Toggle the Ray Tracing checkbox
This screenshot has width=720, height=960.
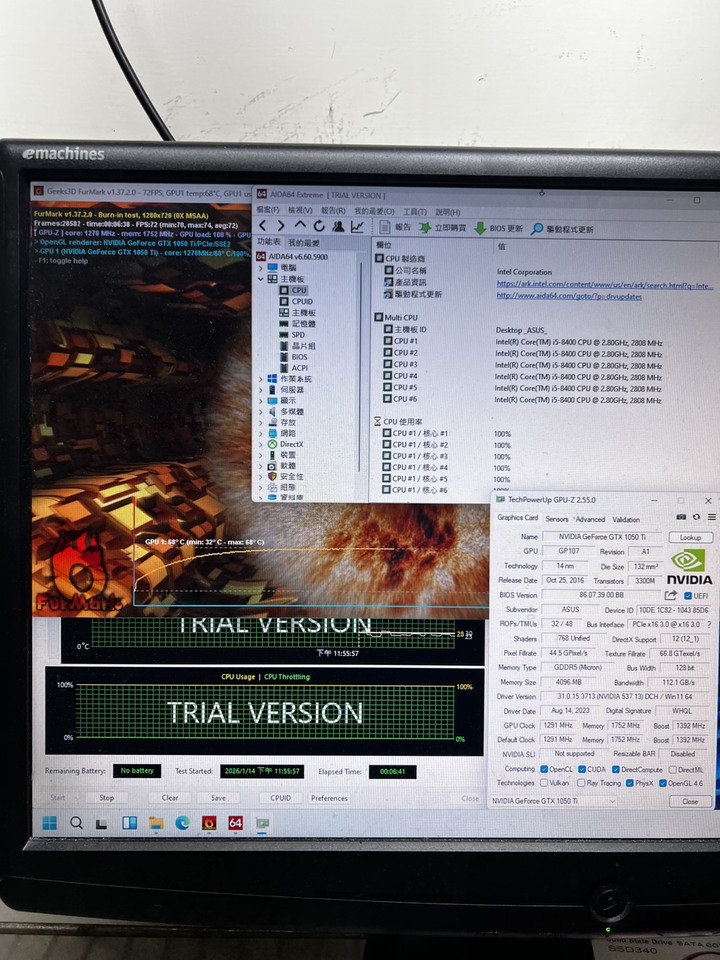(581, 783)
